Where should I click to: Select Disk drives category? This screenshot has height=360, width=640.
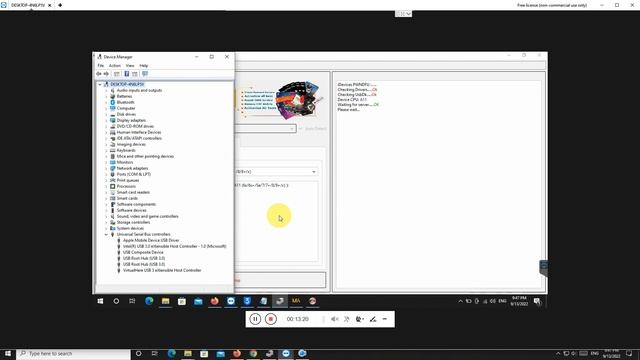(x=127, y=114)
